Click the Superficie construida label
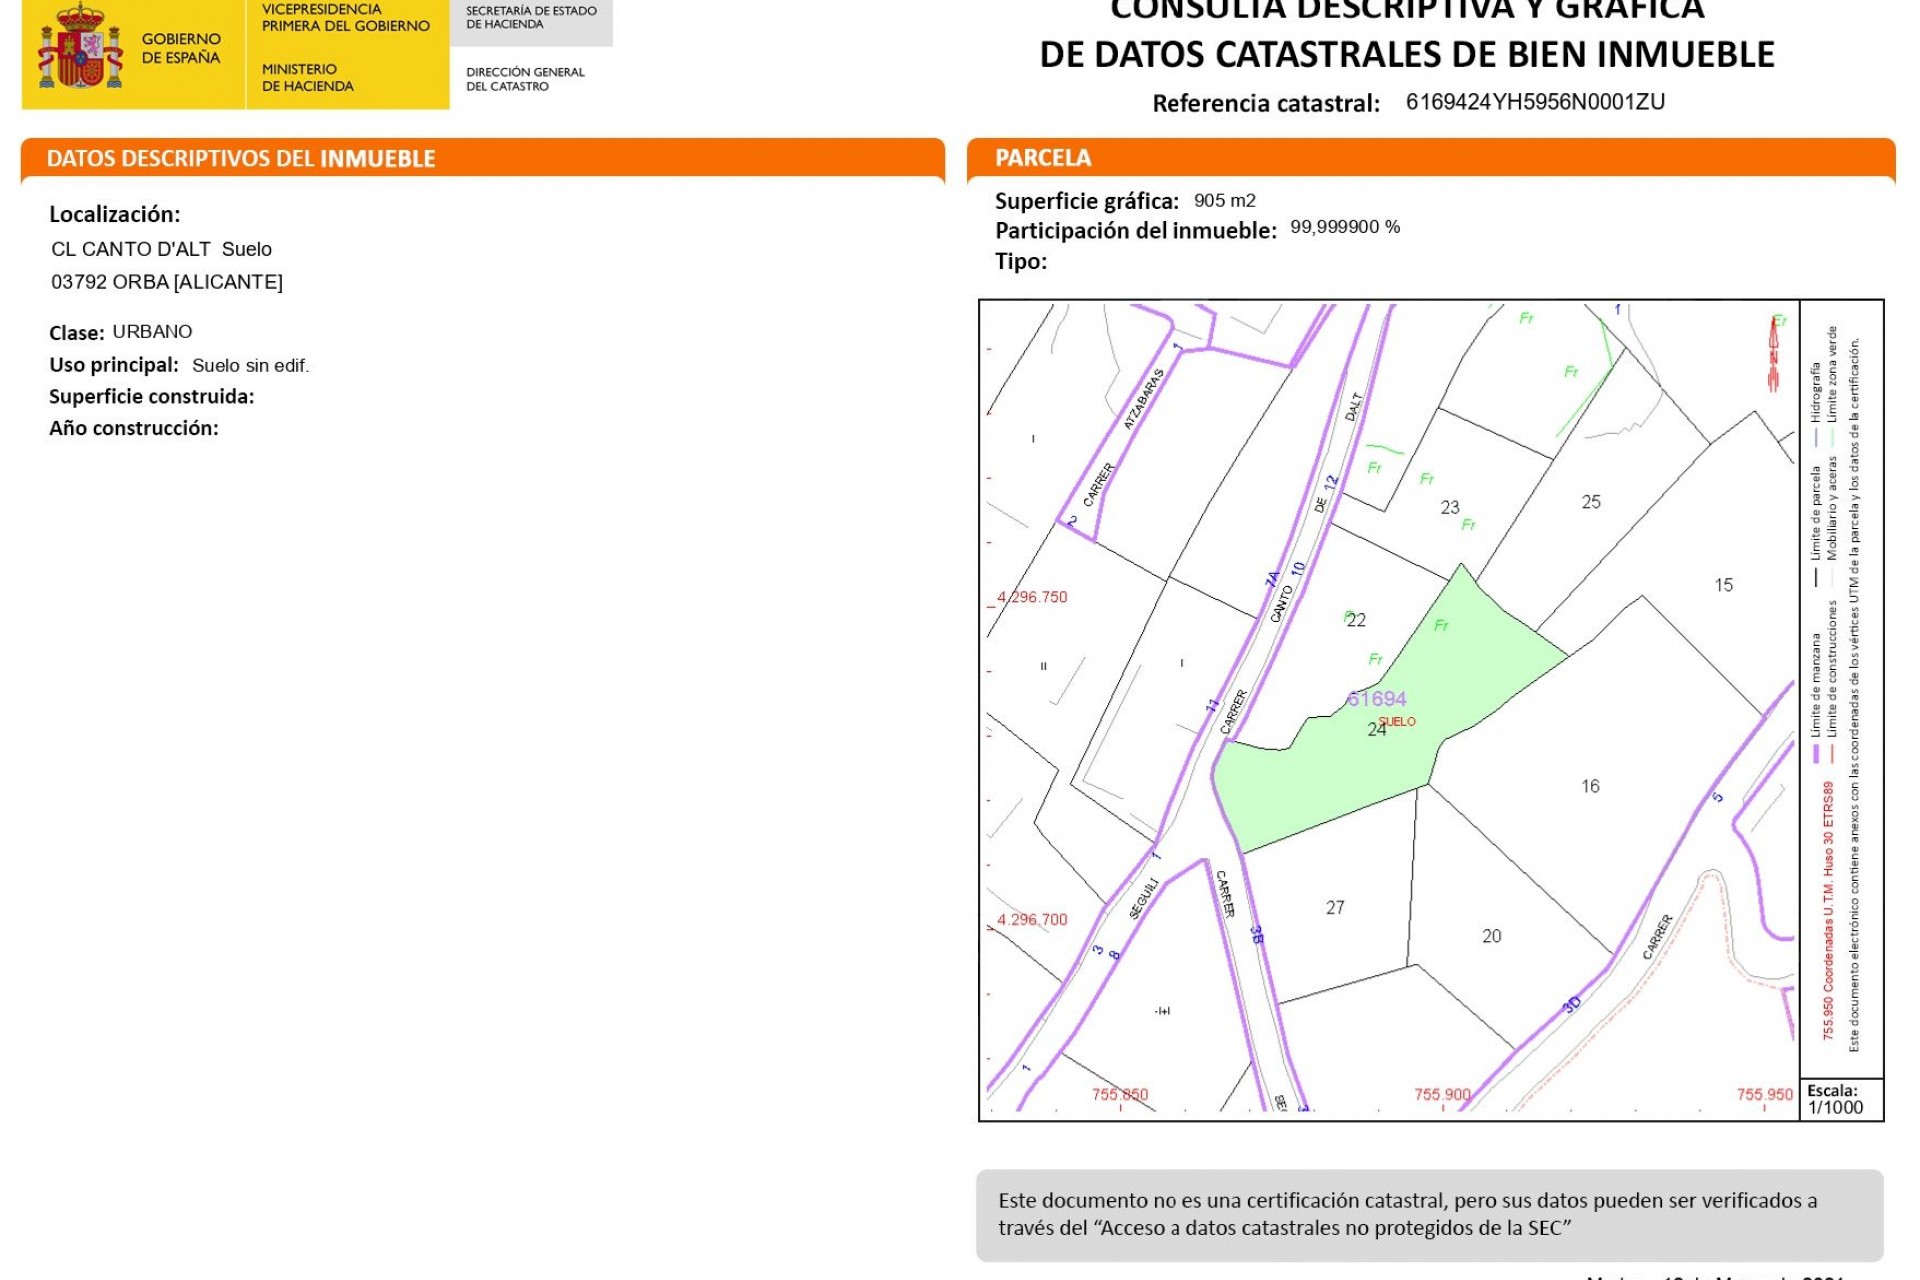 click(x=152, y=396)
